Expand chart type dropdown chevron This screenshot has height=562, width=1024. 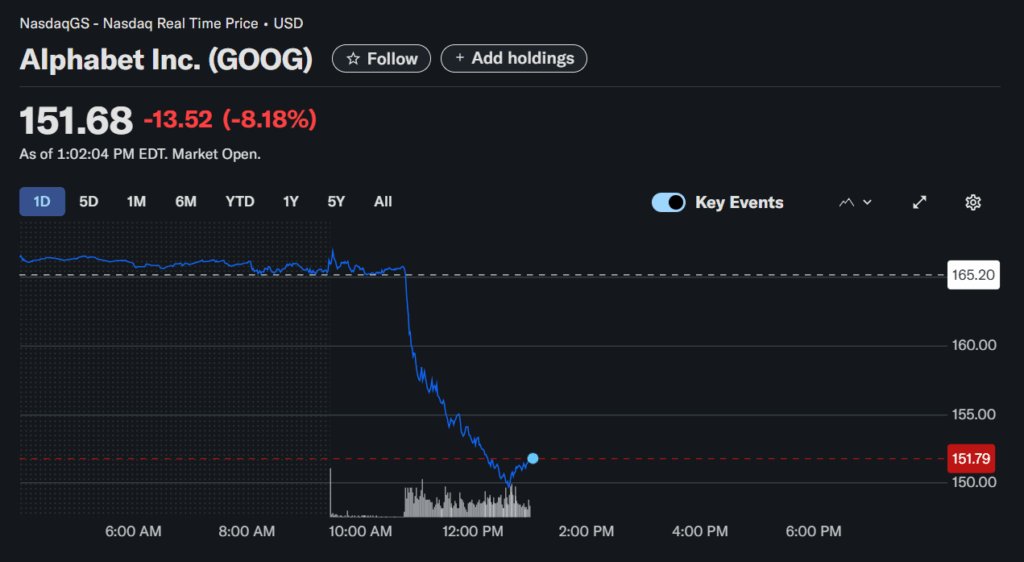pos(867,202)
